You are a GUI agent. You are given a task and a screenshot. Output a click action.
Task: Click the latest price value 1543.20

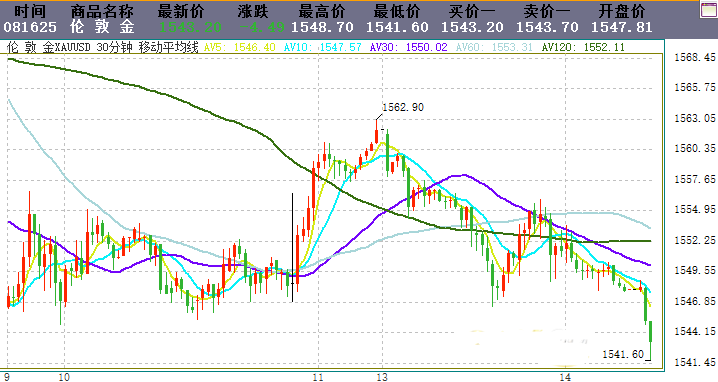pos(190,27)
